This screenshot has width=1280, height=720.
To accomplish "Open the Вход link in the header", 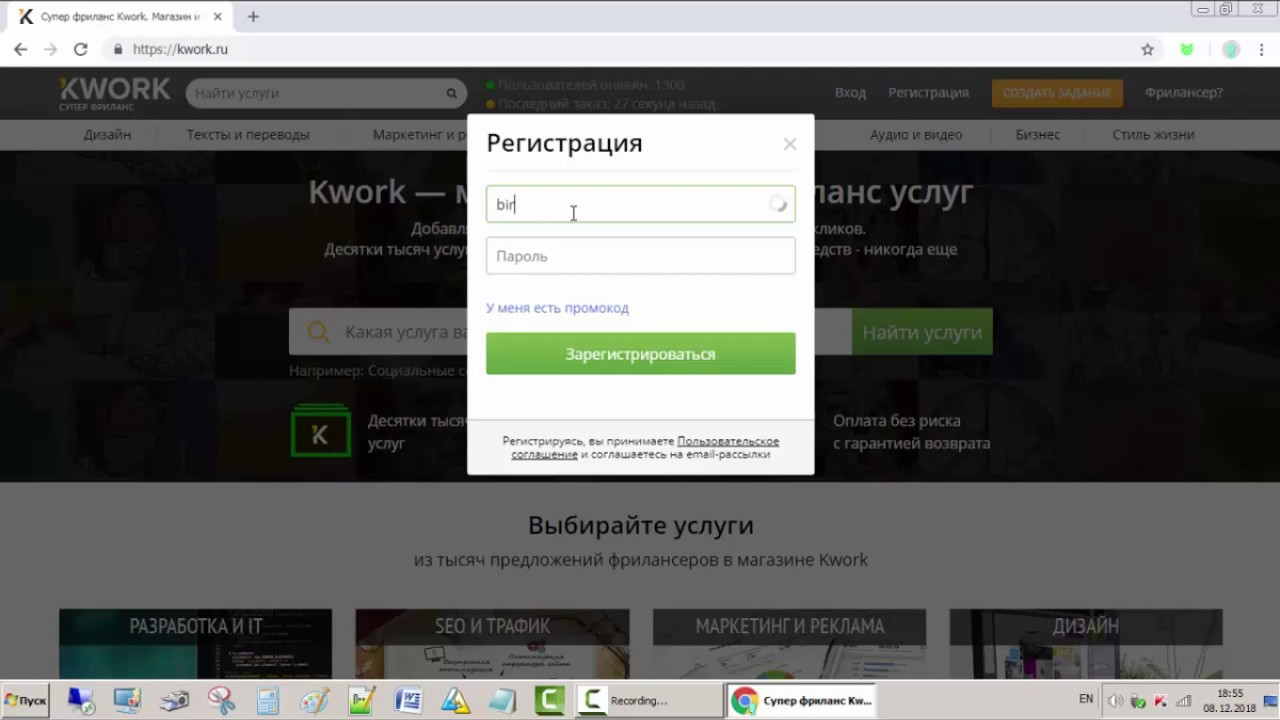I will click(x=850, y=92).
